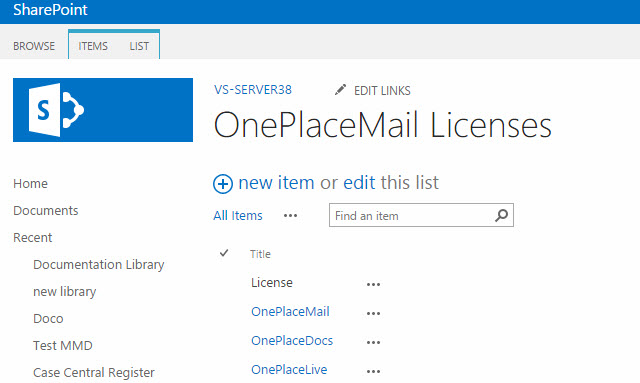Switch to the BROWSE ribbon tab
The image size is (640, 383).
34,46
